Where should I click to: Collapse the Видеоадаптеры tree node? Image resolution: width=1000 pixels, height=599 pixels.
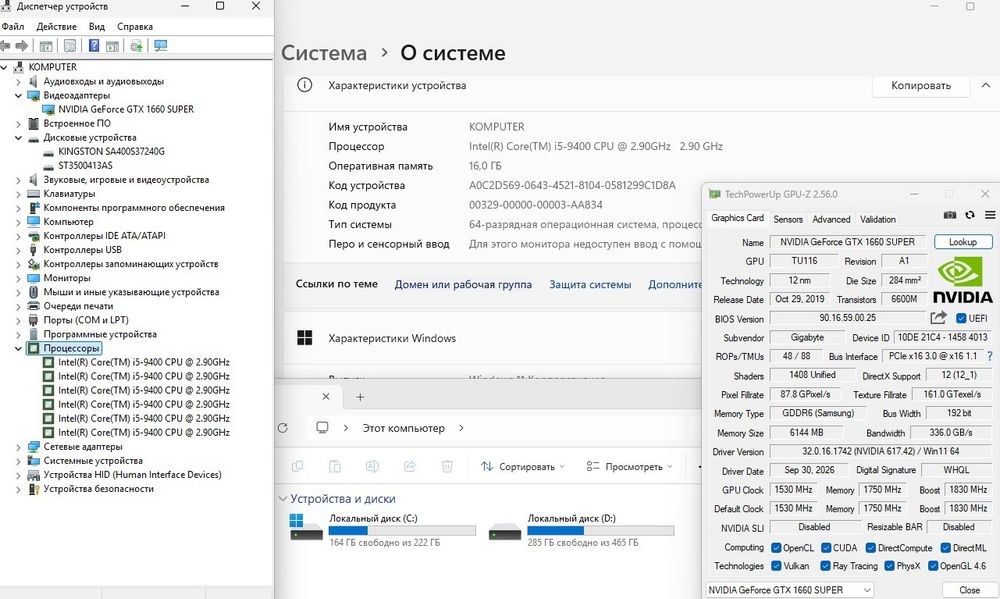click(x=18, y=96)
